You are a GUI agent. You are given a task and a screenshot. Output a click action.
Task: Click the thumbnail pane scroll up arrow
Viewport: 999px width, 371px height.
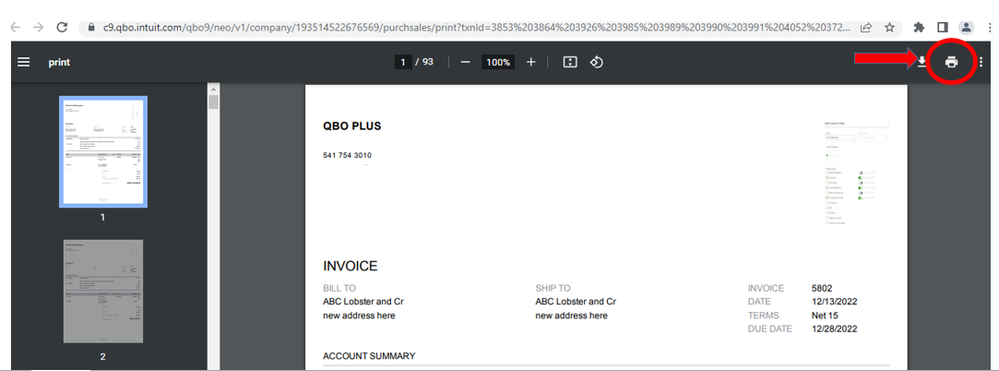click(213, 89)
